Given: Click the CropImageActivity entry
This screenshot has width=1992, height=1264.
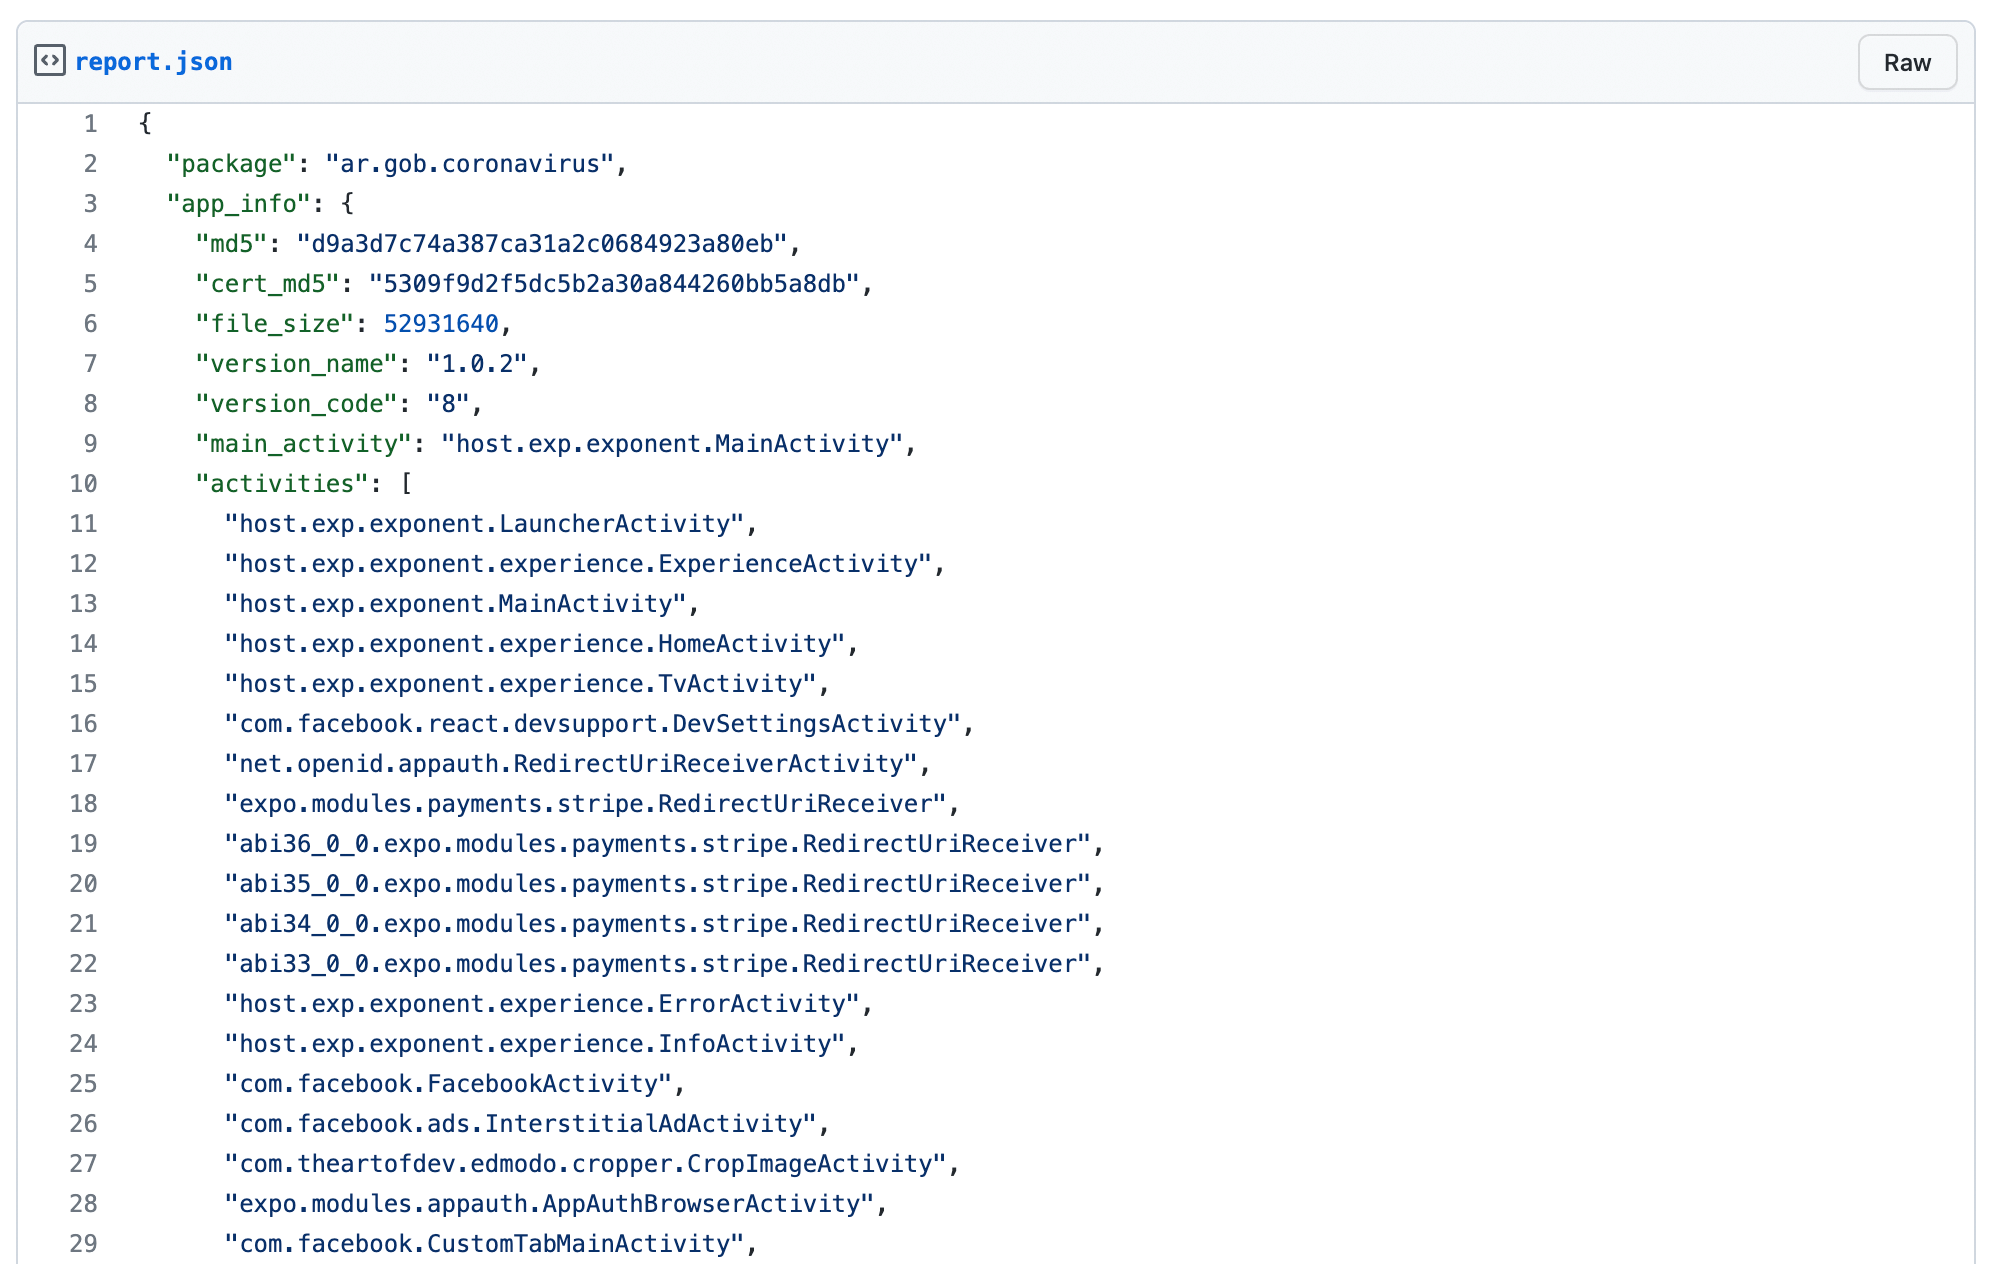Looking at the screenshot, I should click(586, 1164).
